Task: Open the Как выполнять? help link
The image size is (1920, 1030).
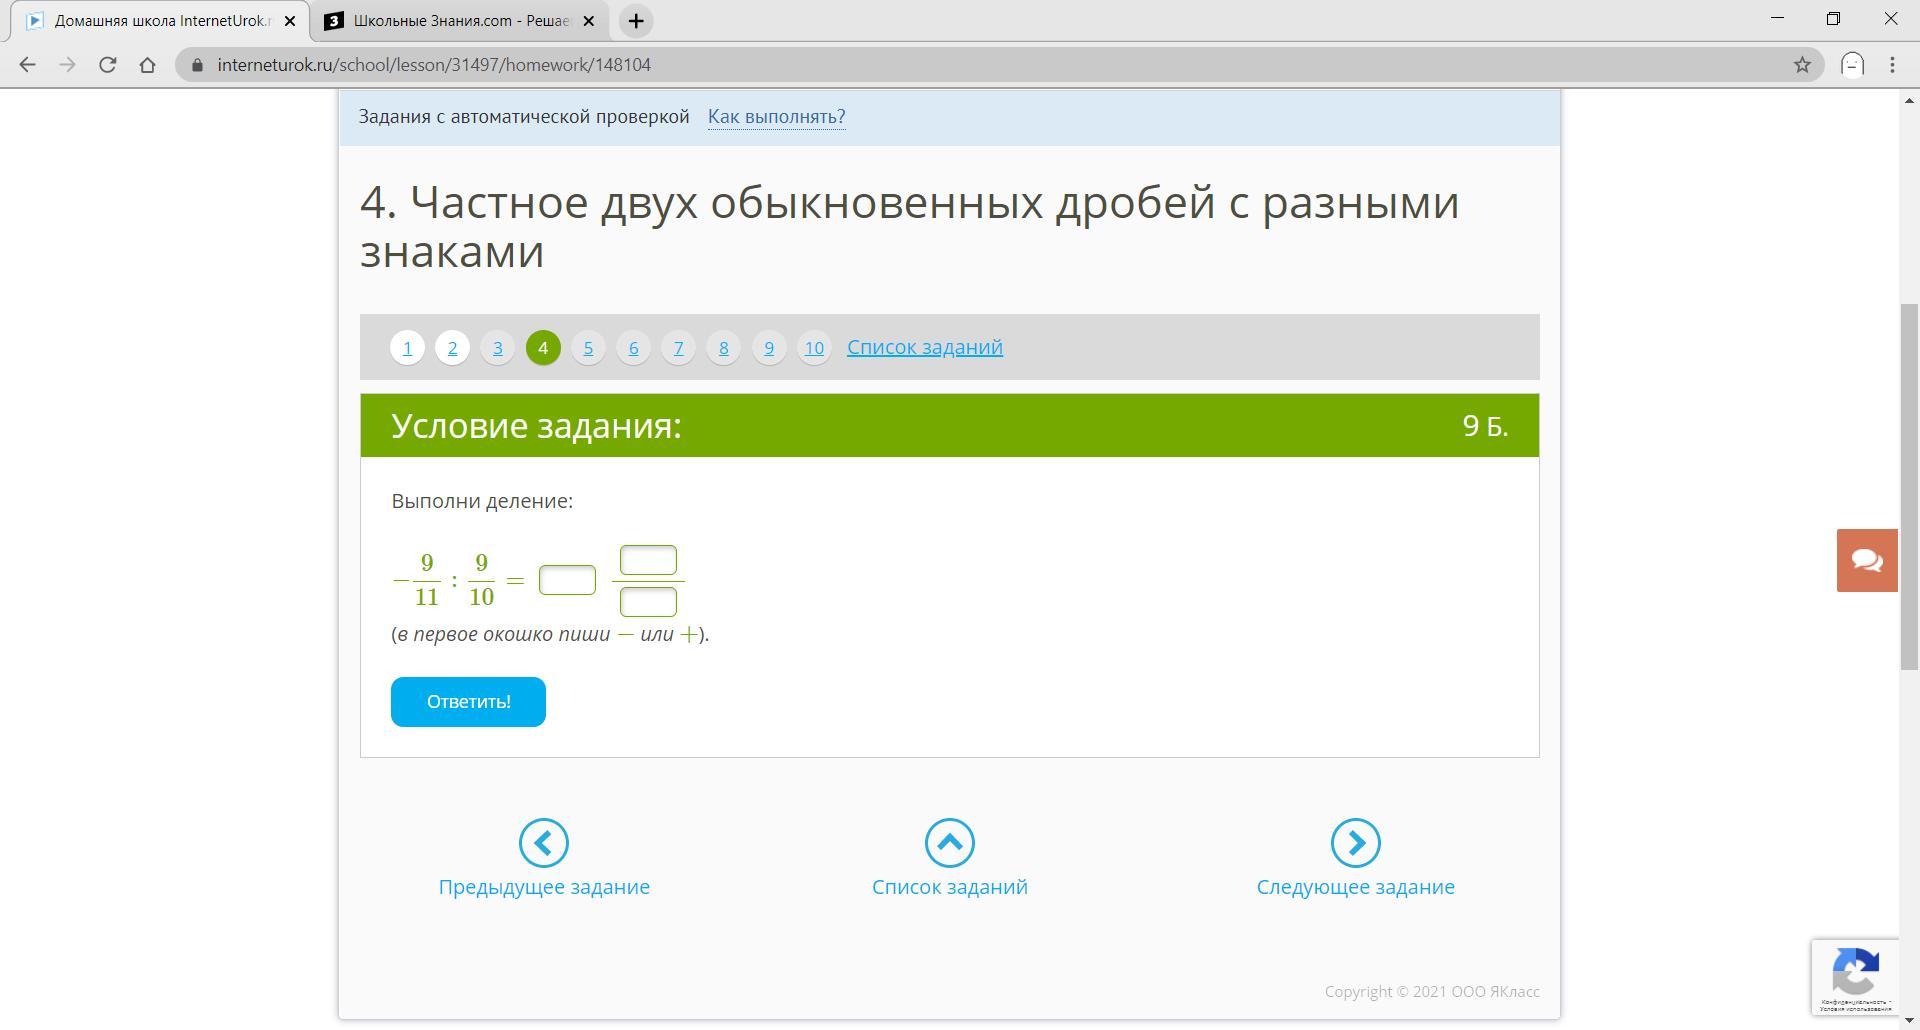Action: (776, 117)
